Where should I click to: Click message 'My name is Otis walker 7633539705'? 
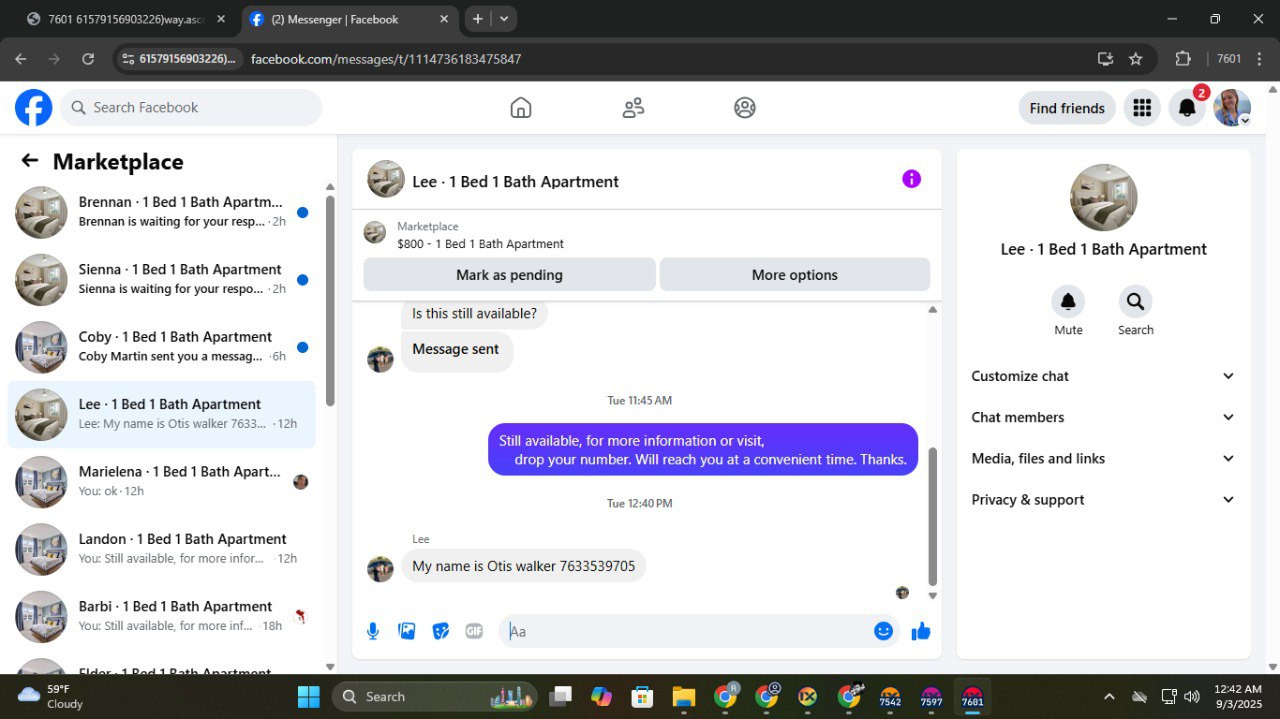(x=524, y=566)
